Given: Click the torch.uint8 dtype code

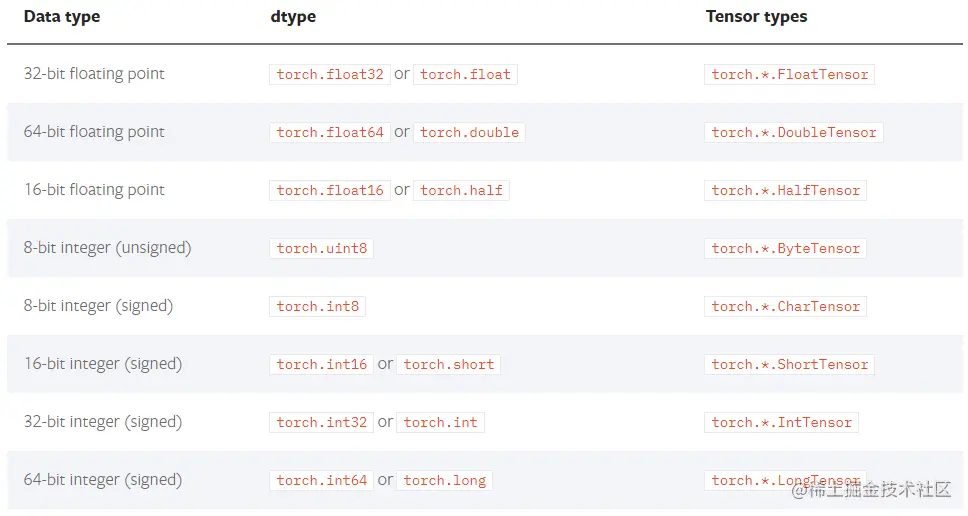Looking at the screenshot, I should (x=321, y=249).
